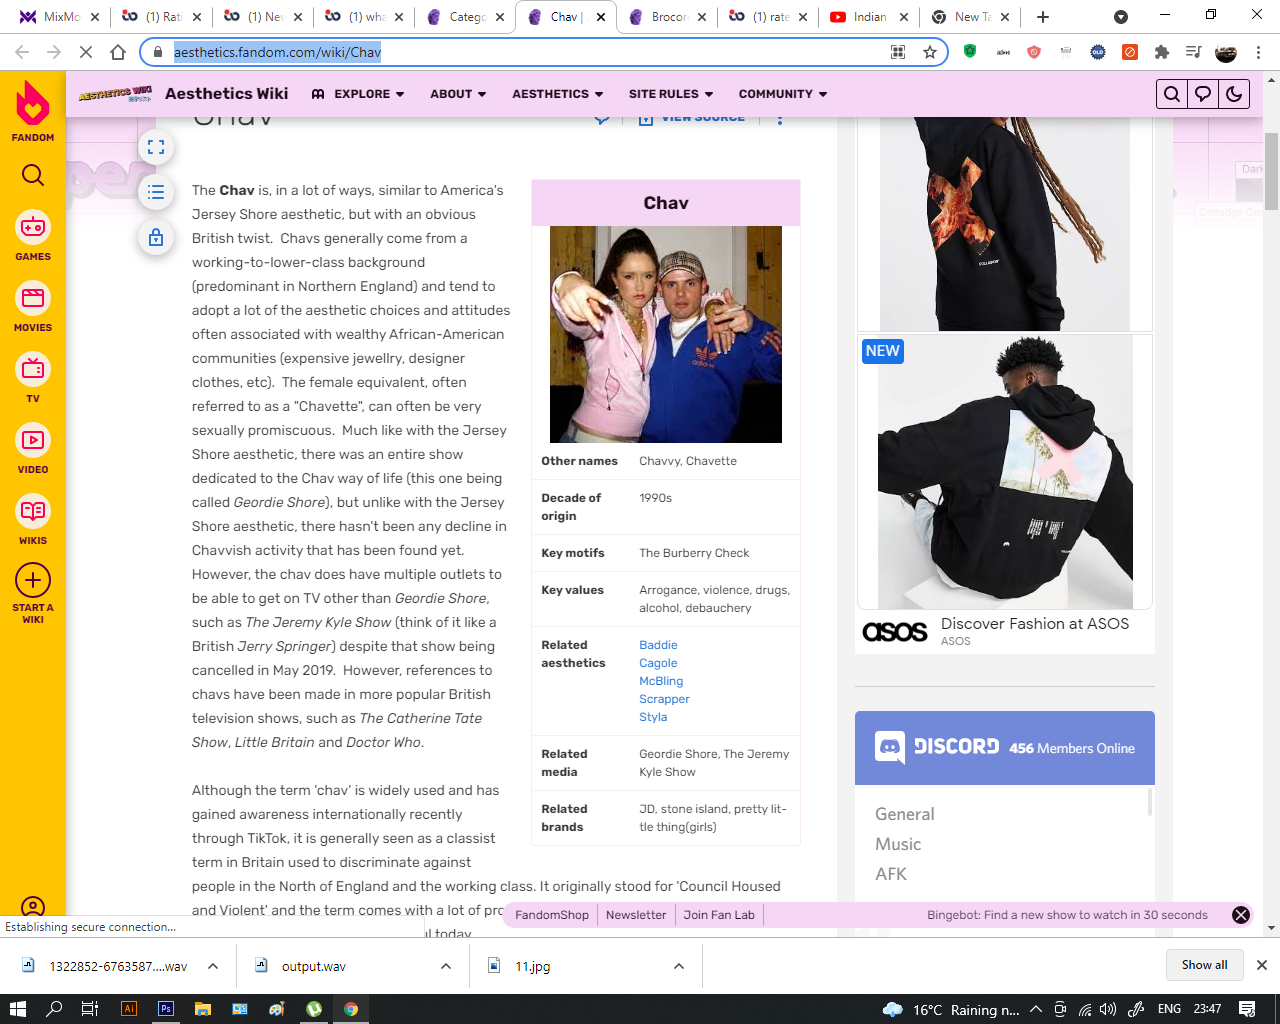This screenshot has width=1280, height=1024.
Task: Bookmark this page with the star icon
Action: pos(930,52)
